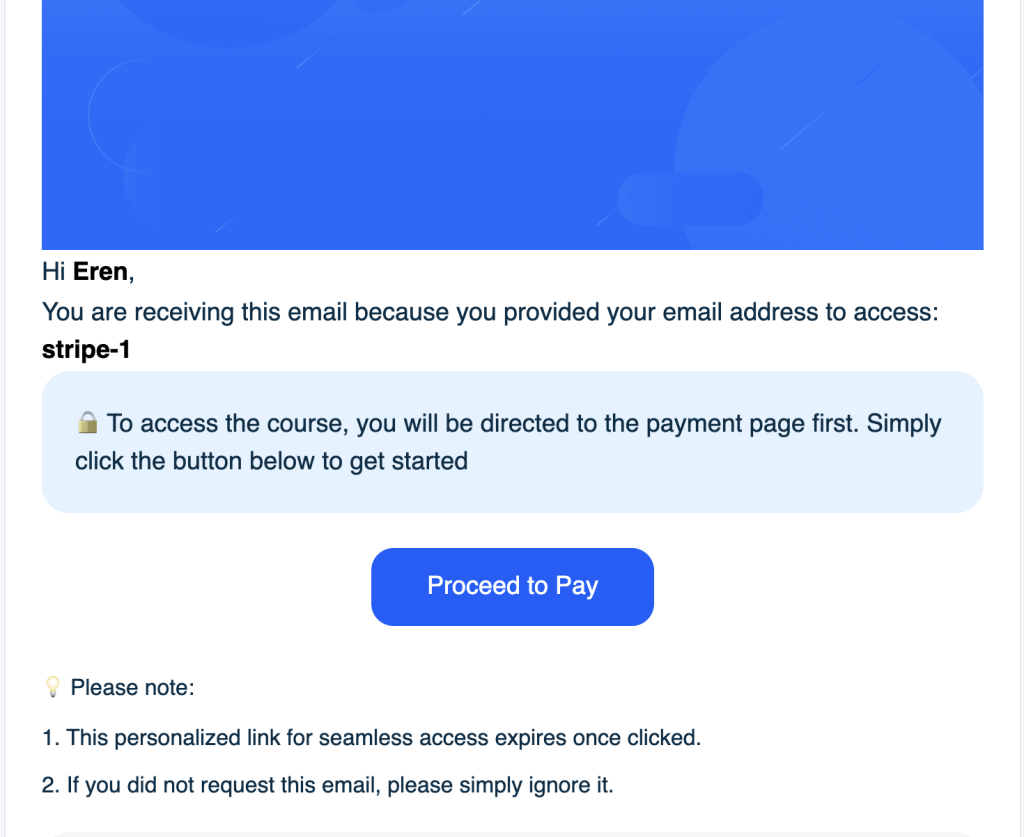
Task: Click the lightbulb icon beside Please note
Action: tap(53, 688)
